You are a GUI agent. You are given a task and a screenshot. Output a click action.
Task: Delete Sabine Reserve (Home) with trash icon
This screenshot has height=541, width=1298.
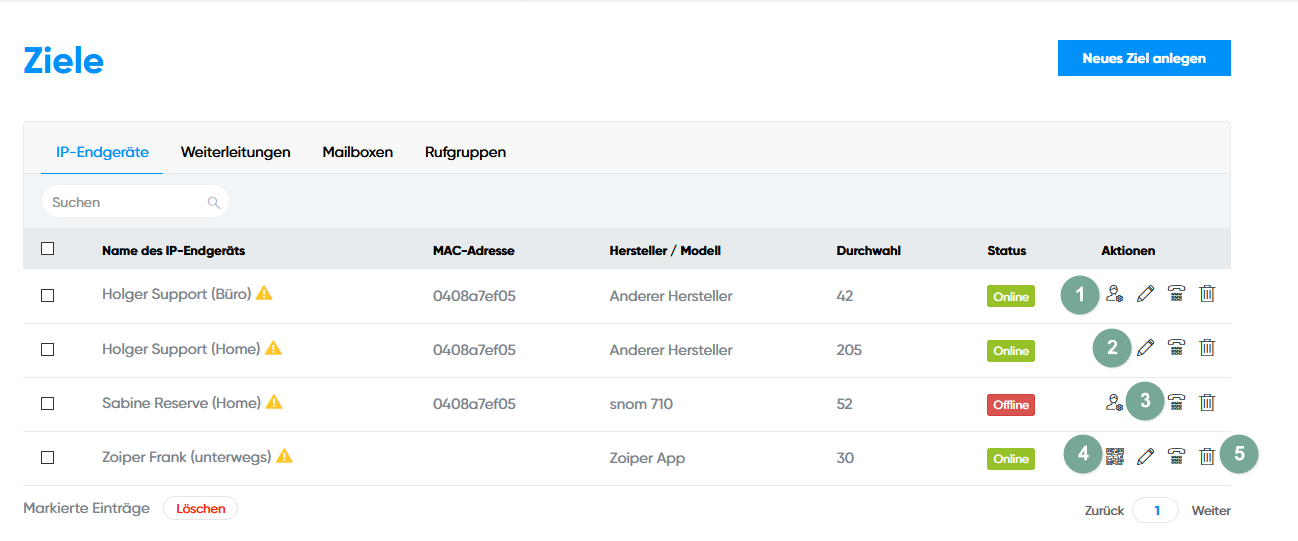[1207, 402]
